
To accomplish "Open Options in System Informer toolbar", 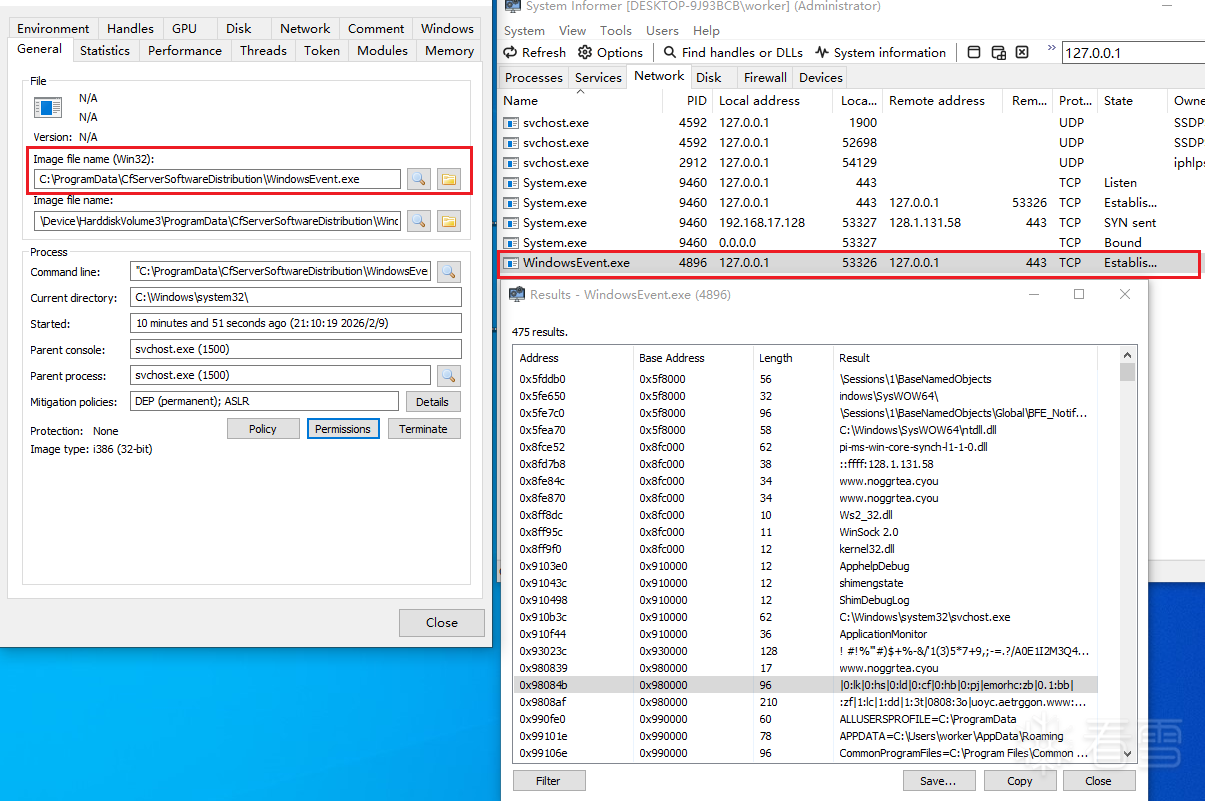I will pos(609,52).
